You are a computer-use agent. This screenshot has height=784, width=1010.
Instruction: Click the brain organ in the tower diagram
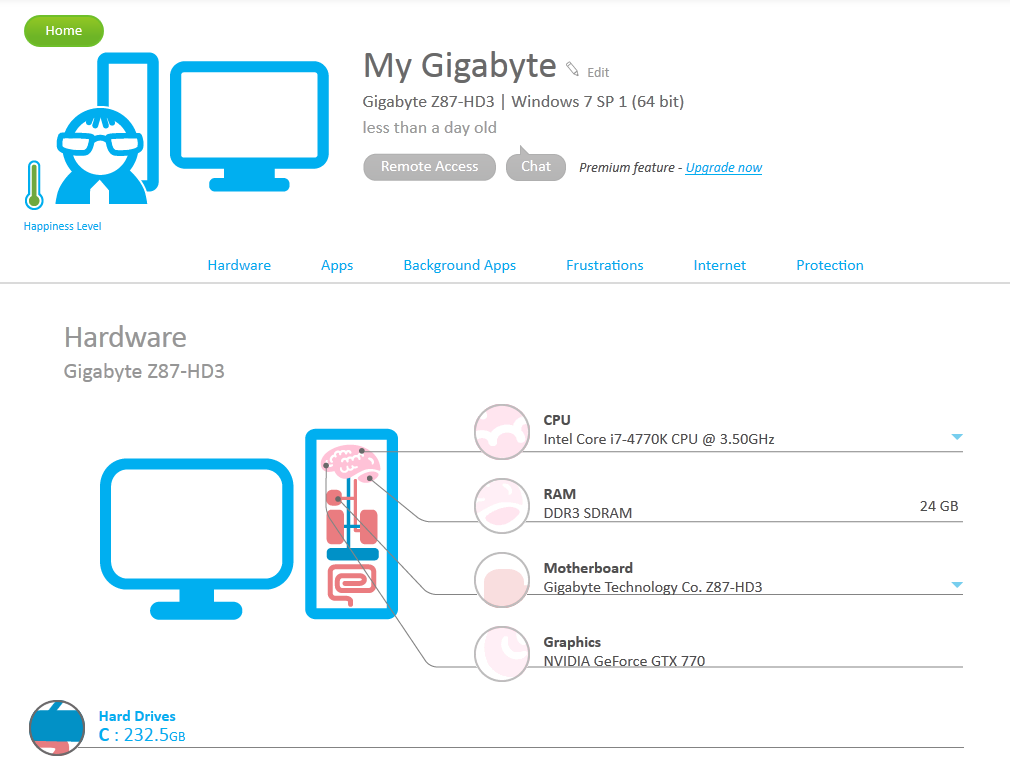pyautogui.click(x=350, y=461)
